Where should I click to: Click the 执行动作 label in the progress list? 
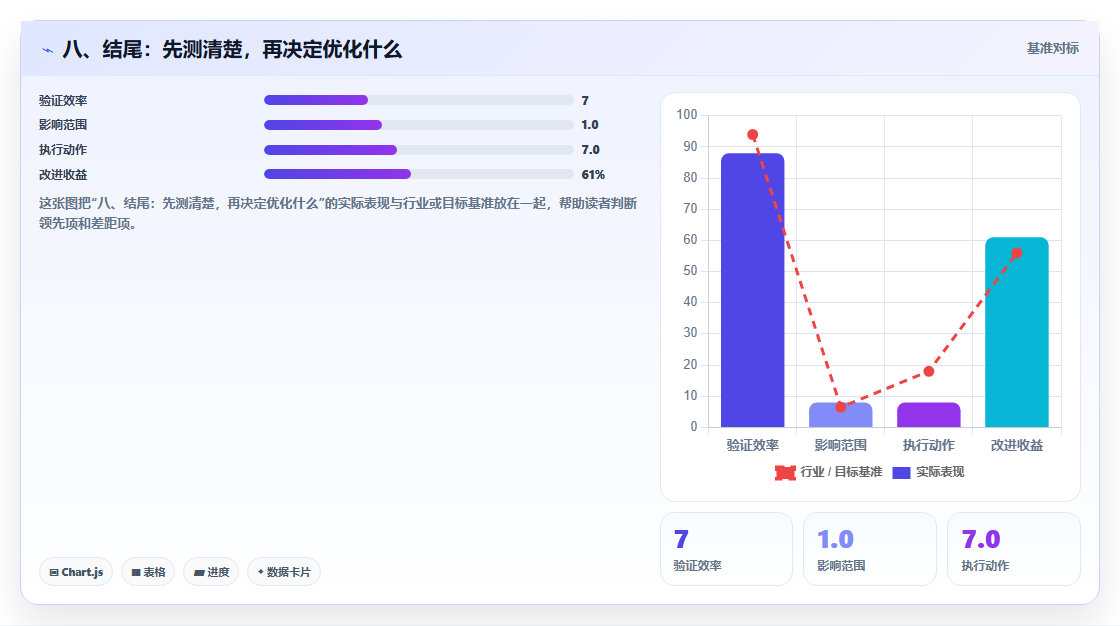pos(63,150)
